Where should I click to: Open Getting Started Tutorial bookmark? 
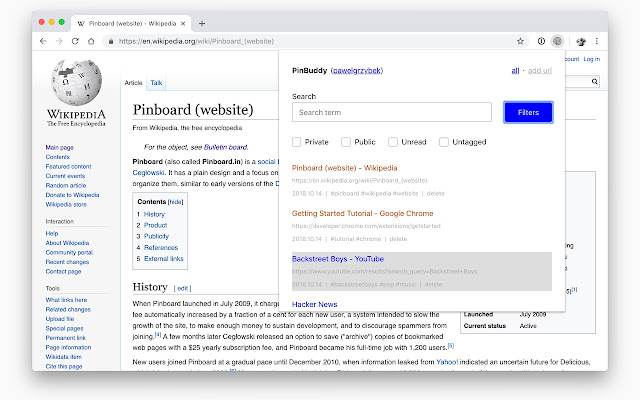[x=362, y=213]
